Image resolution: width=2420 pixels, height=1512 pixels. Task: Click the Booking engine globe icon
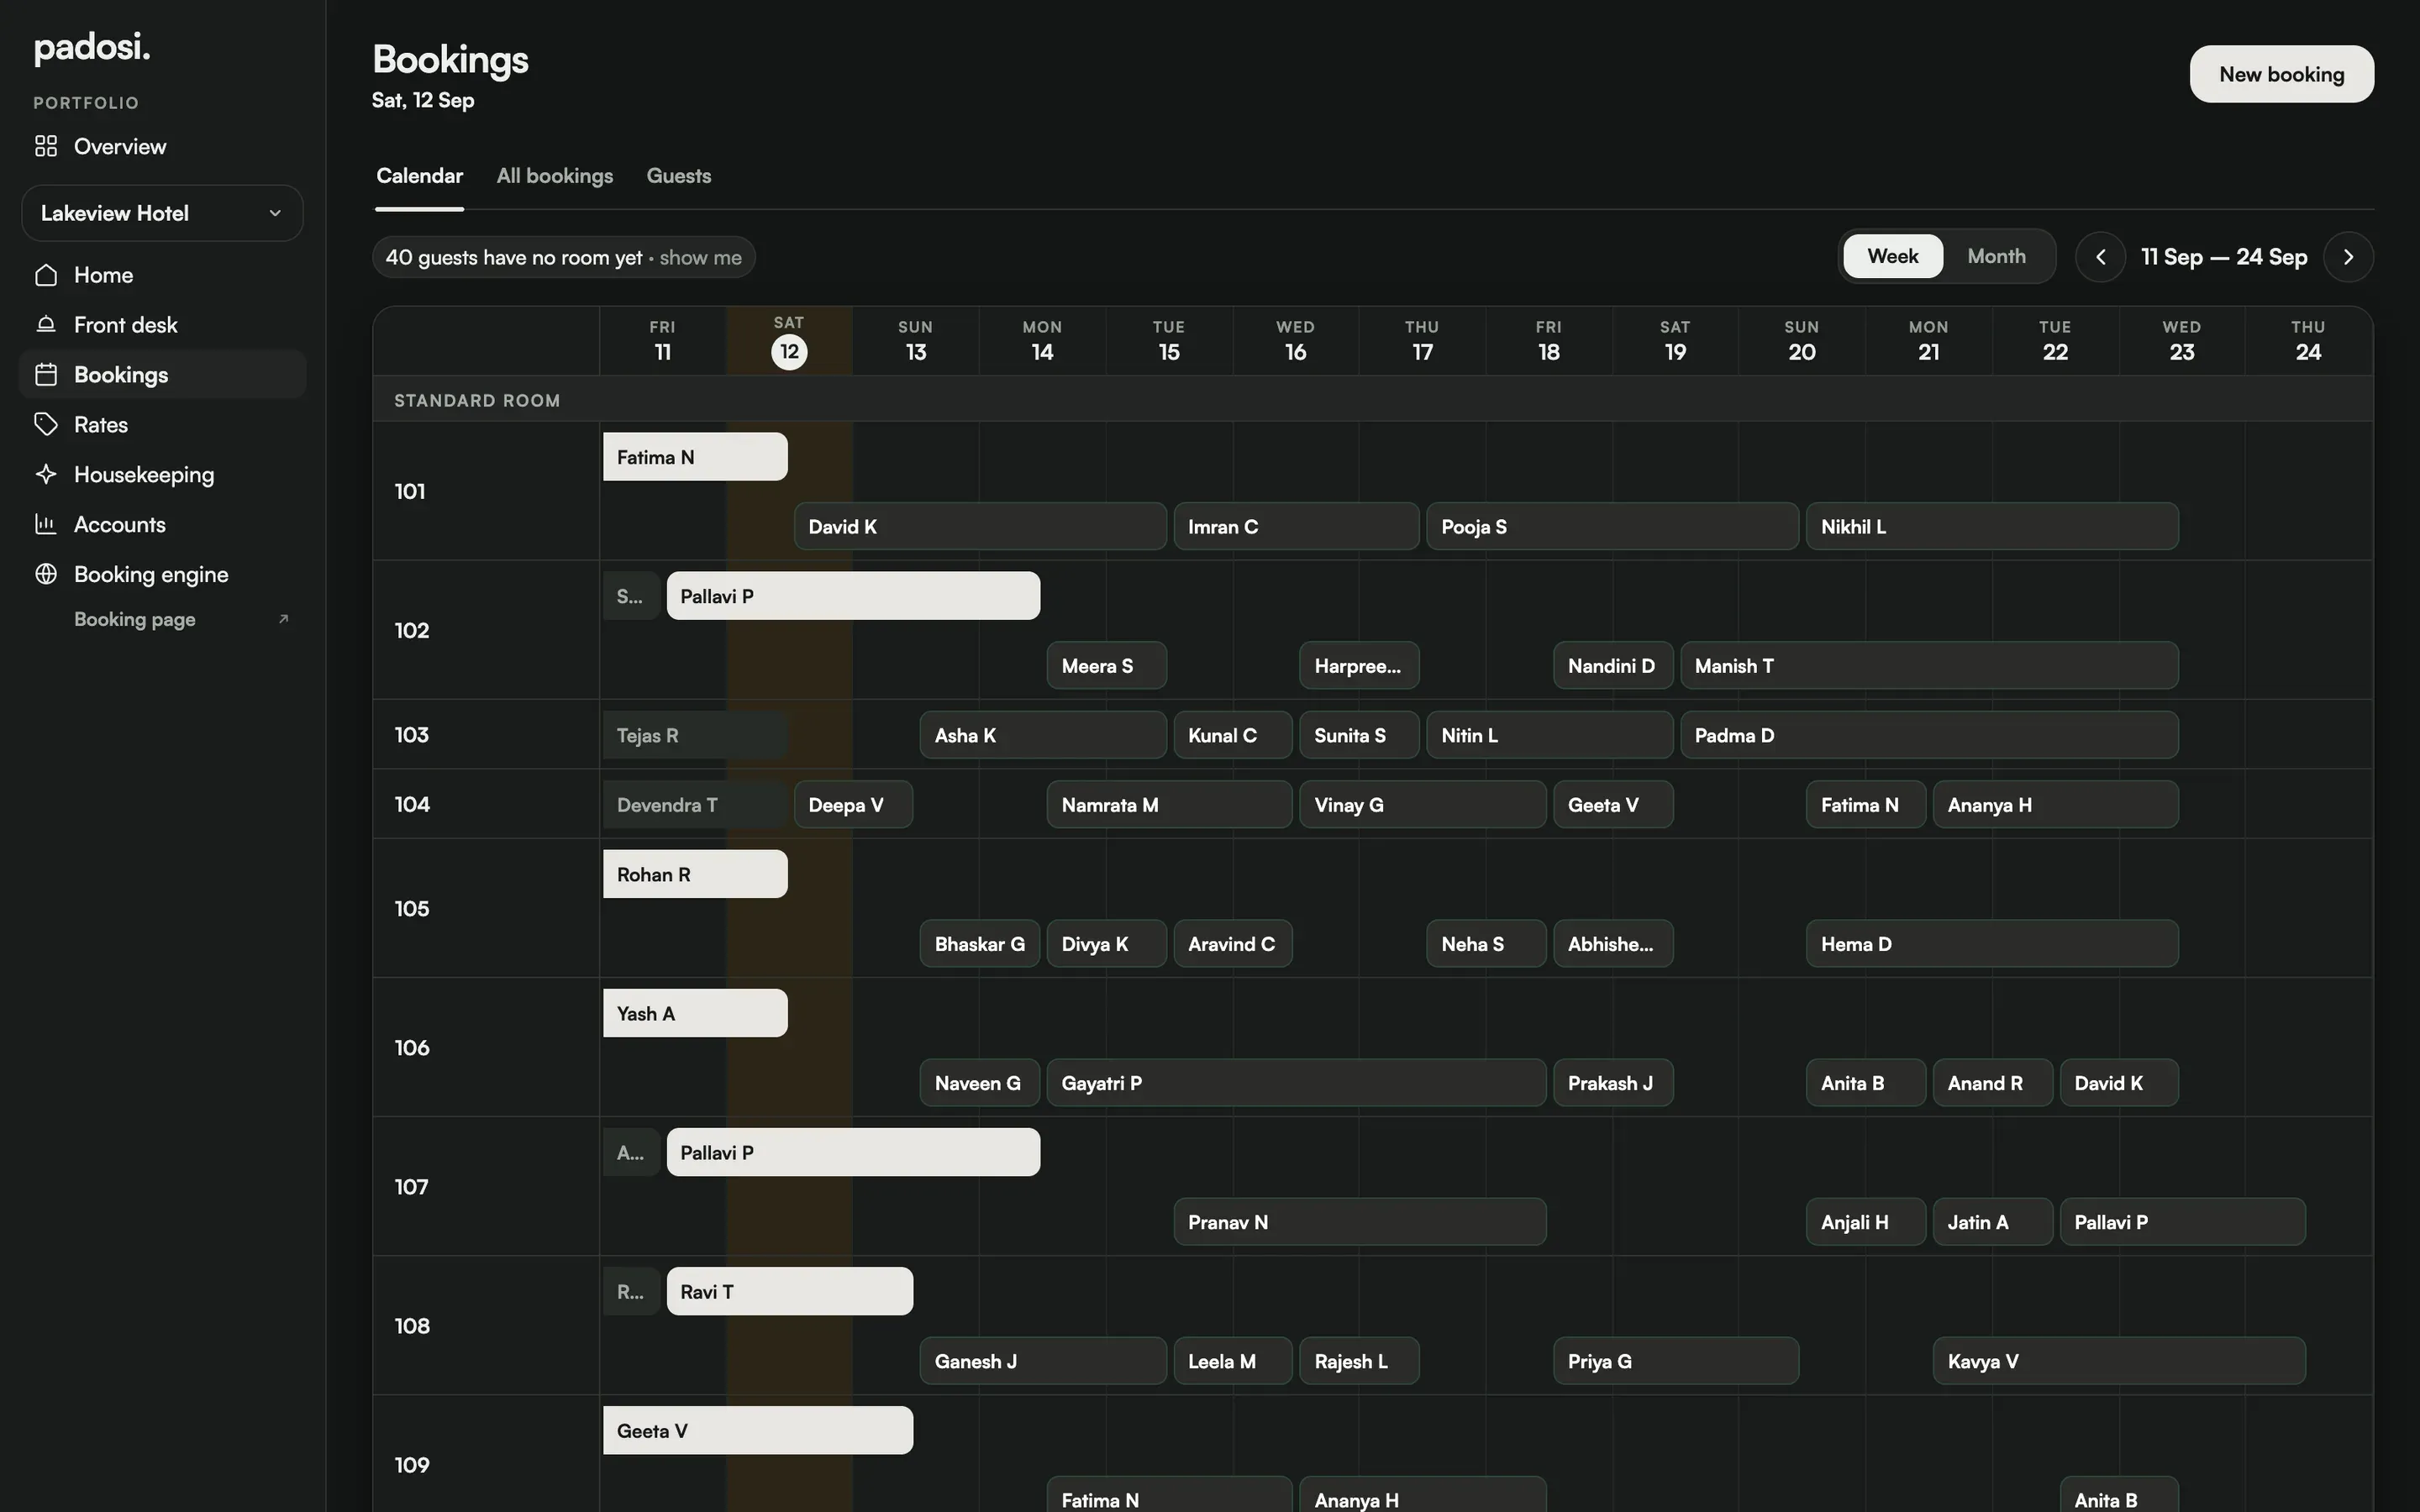(46, 574)
